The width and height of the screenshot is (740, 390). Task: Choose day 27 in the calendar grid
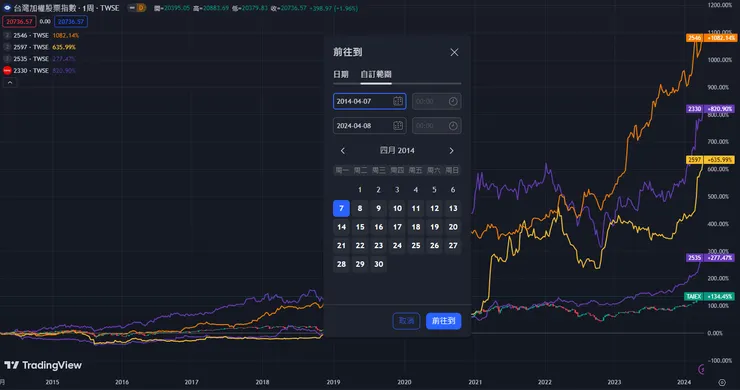453,246
